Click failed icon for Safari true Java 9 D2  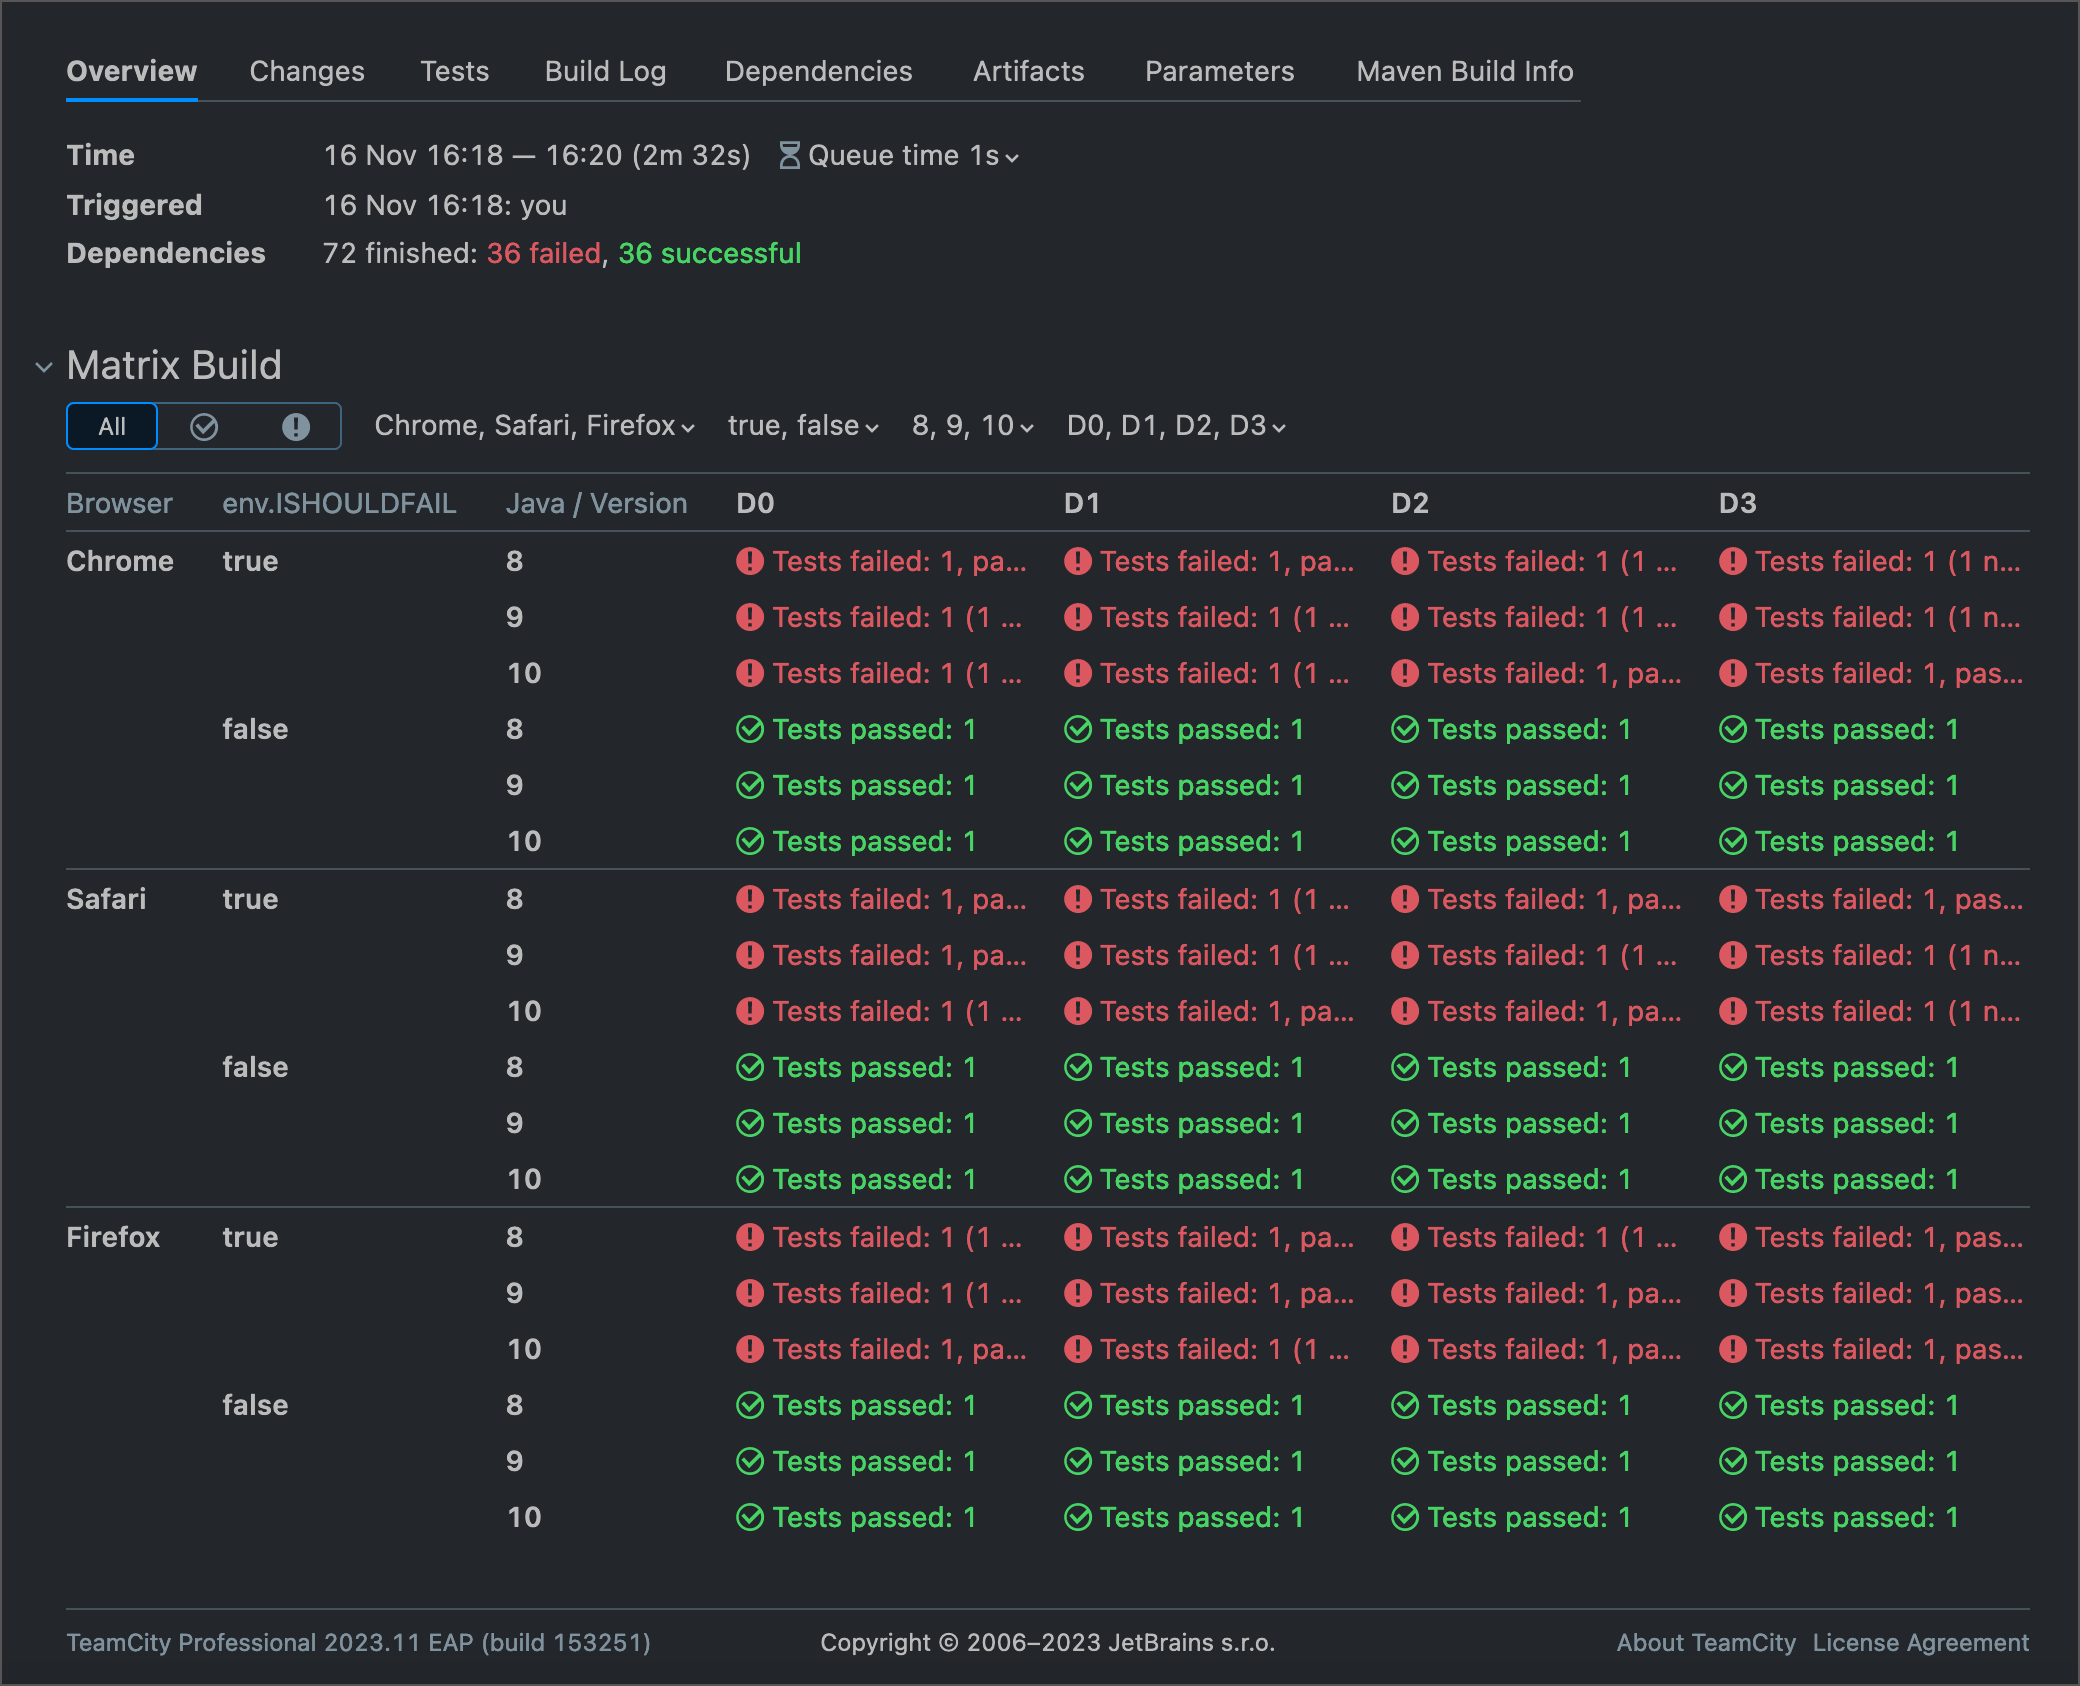pos(1405,955)
